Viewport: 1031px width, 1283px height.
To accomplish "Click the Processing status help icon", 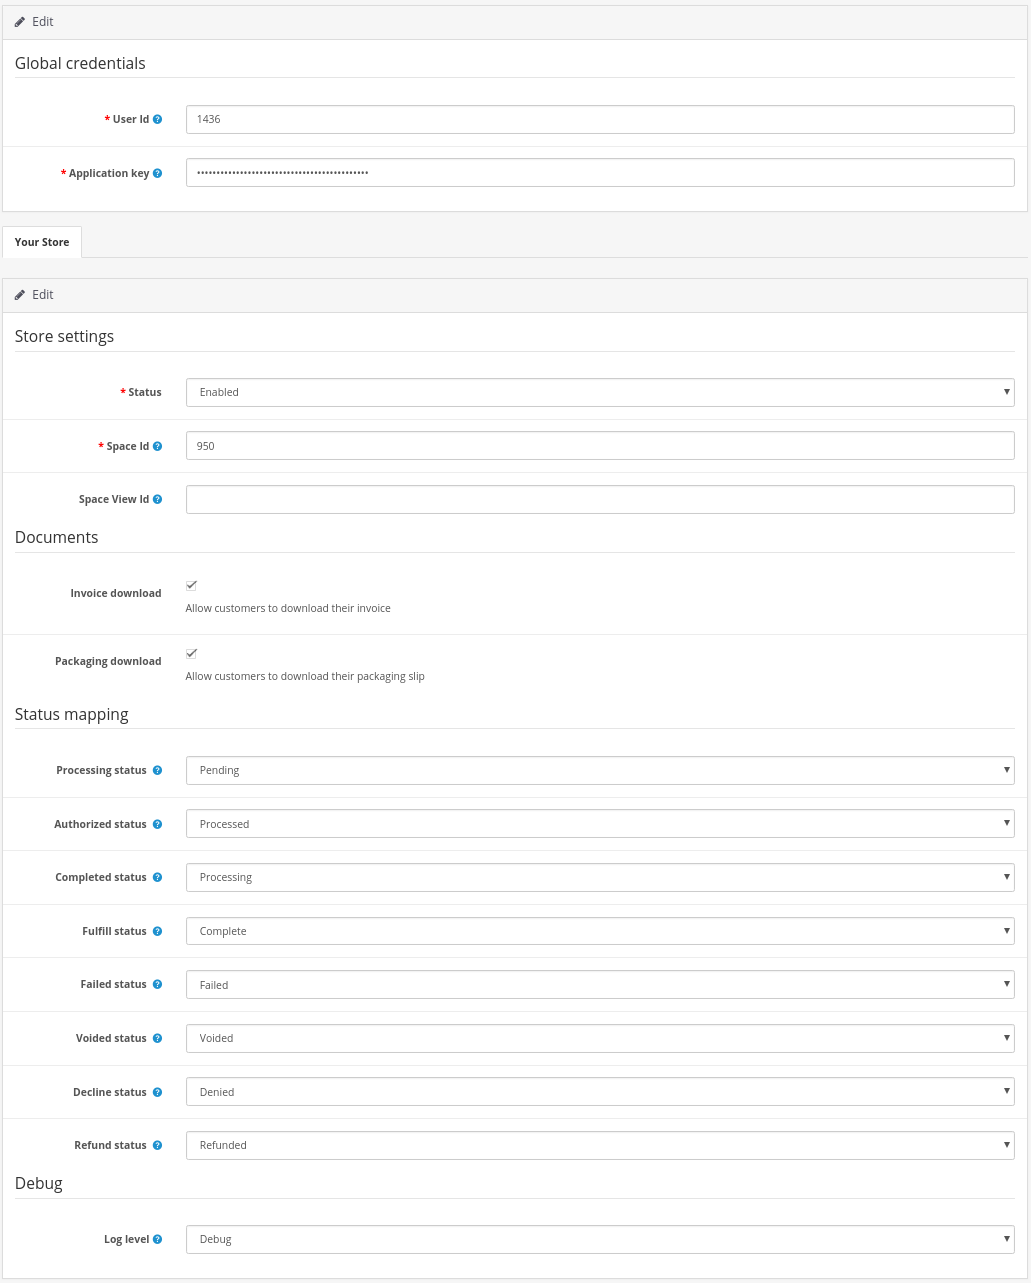I will point(157,771).
